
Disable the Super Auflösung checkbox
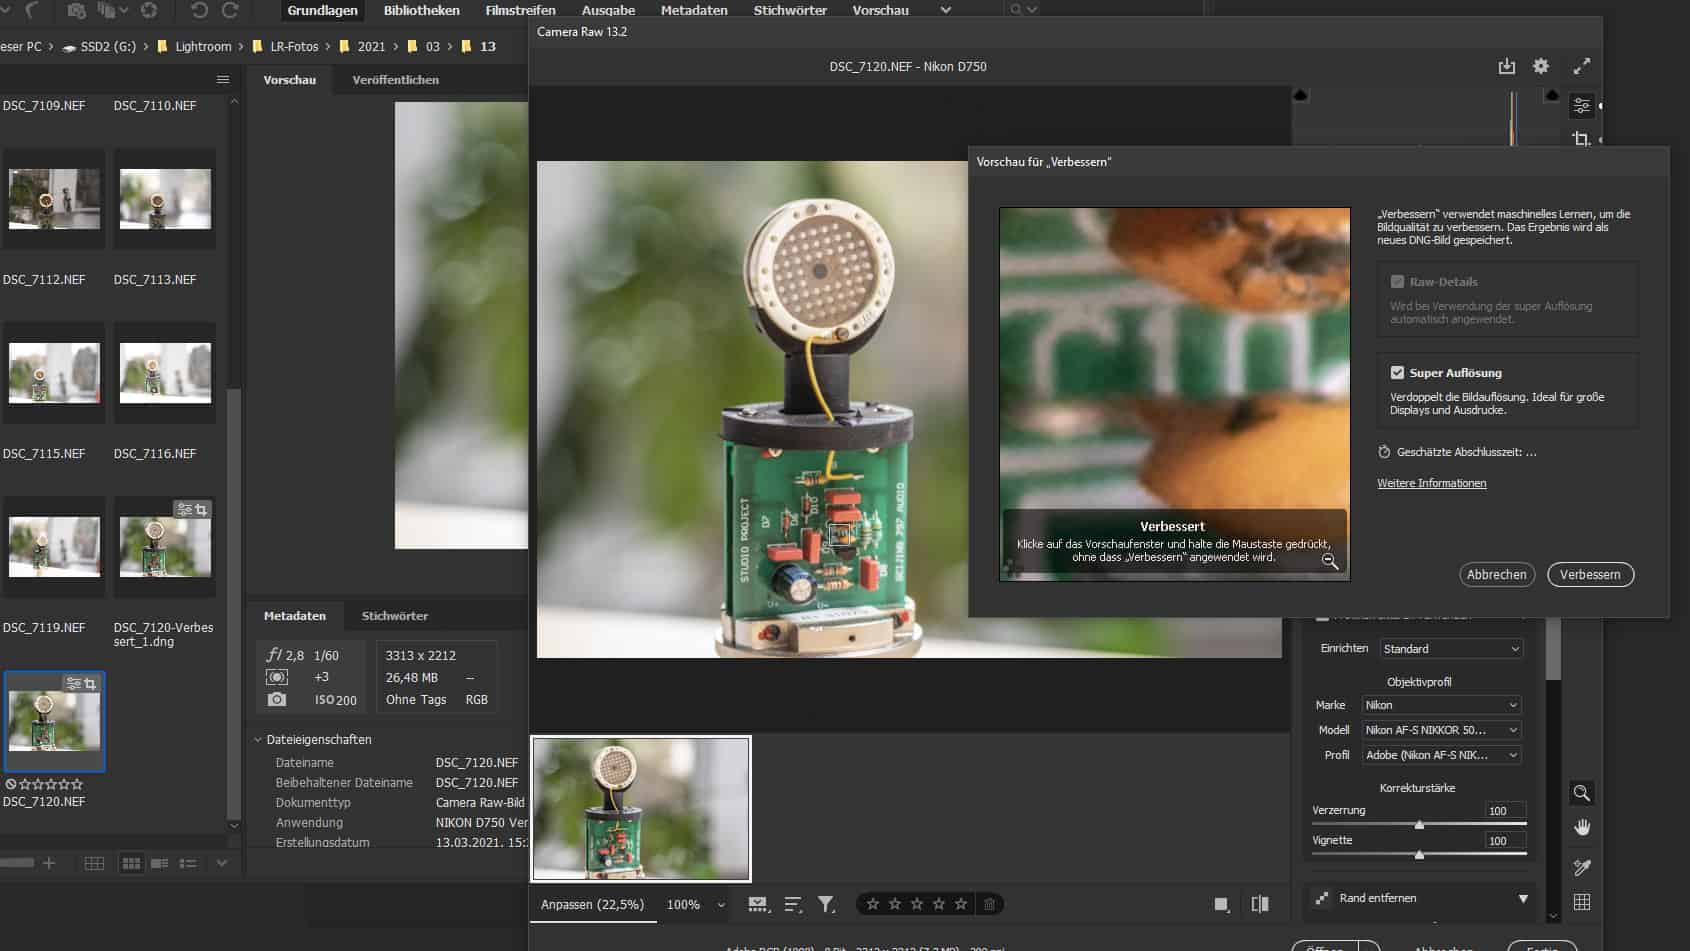1398,372
